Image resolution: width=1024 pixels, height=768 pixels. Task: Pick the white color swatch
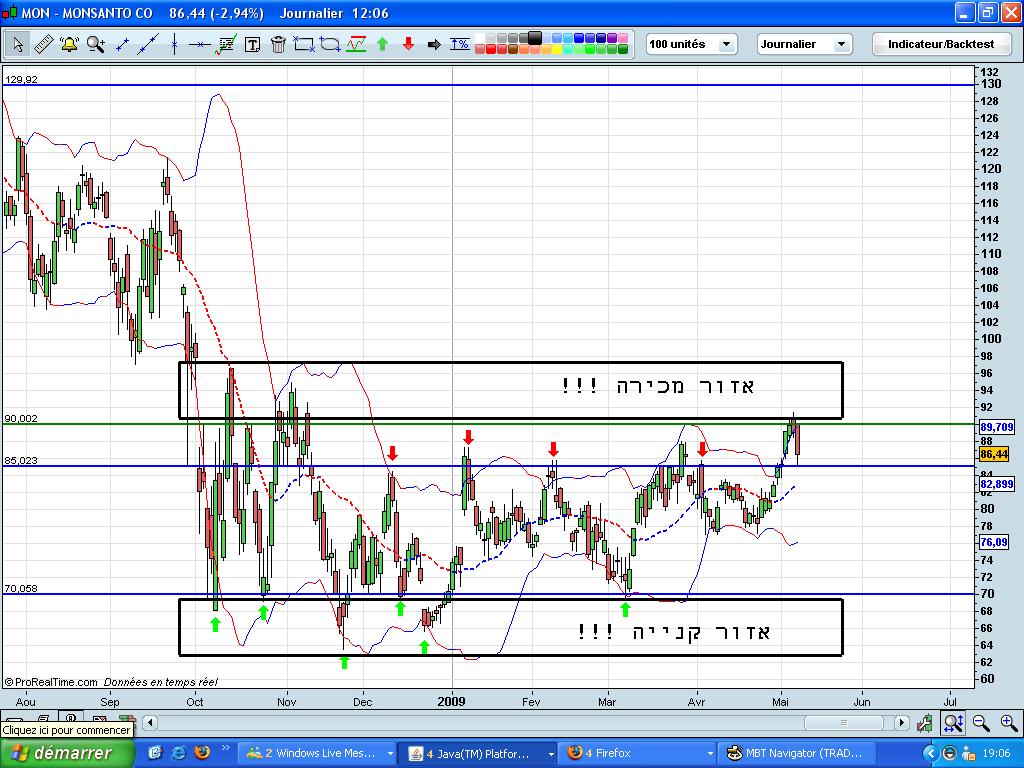tap(479, 38)
